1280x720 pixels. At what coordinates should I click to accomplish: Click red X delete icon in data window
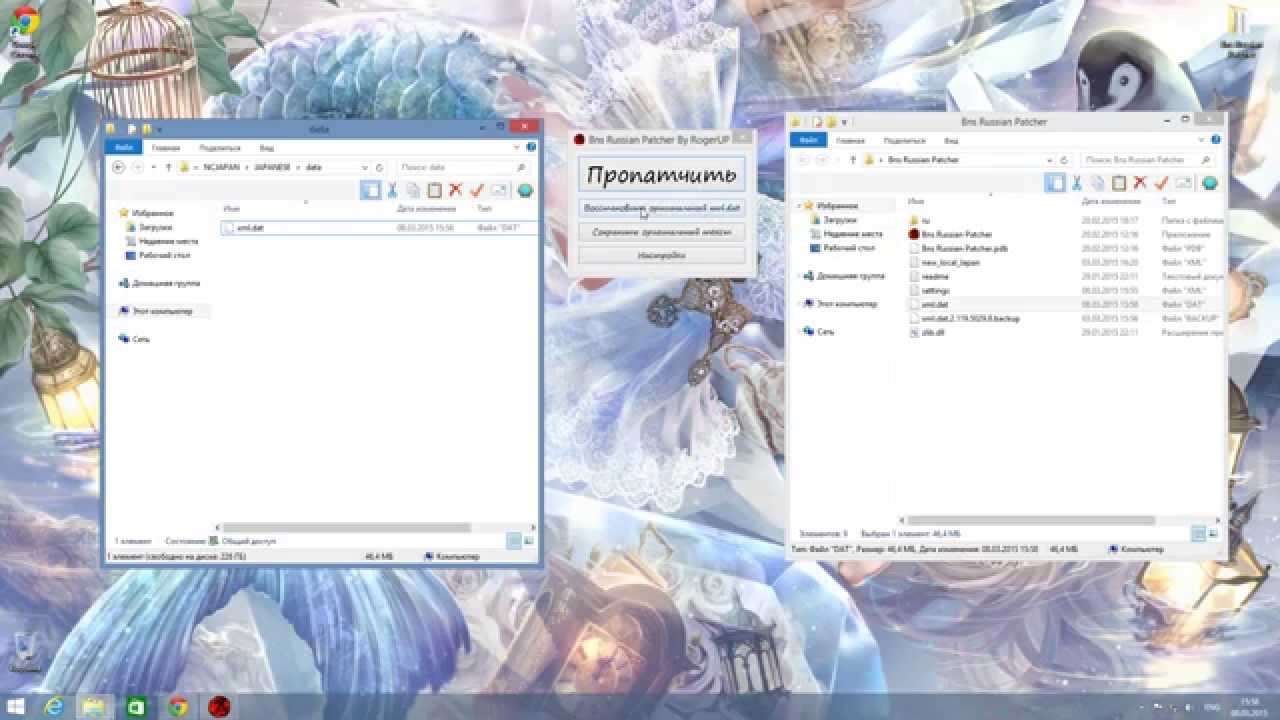[x=455, y=190]
